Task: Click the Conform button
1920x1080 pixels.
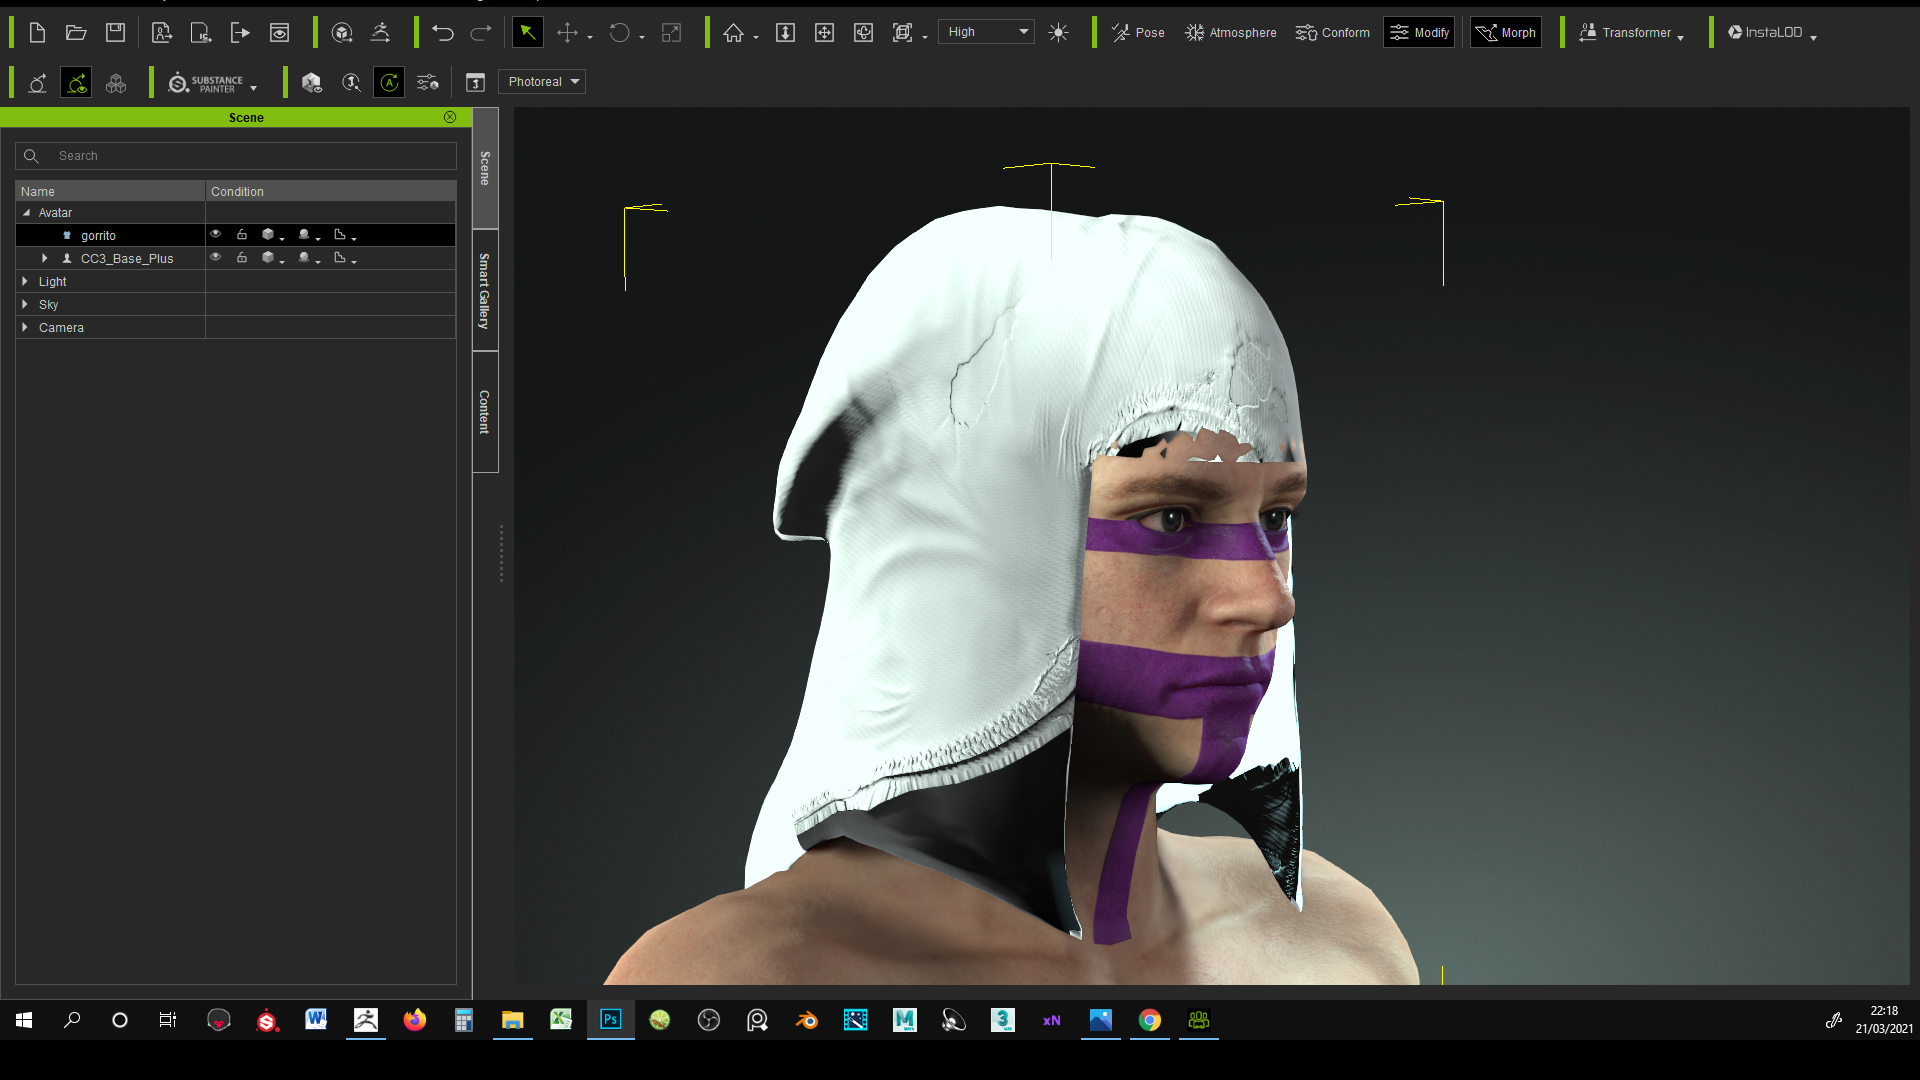Action: click(1333, 33)
